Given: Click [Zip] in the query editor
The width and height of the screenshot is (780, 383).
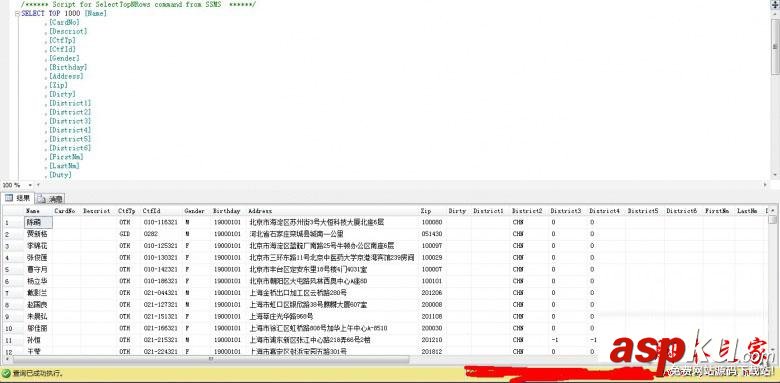Looking at the screenshot, I should (x=58, y=85).
